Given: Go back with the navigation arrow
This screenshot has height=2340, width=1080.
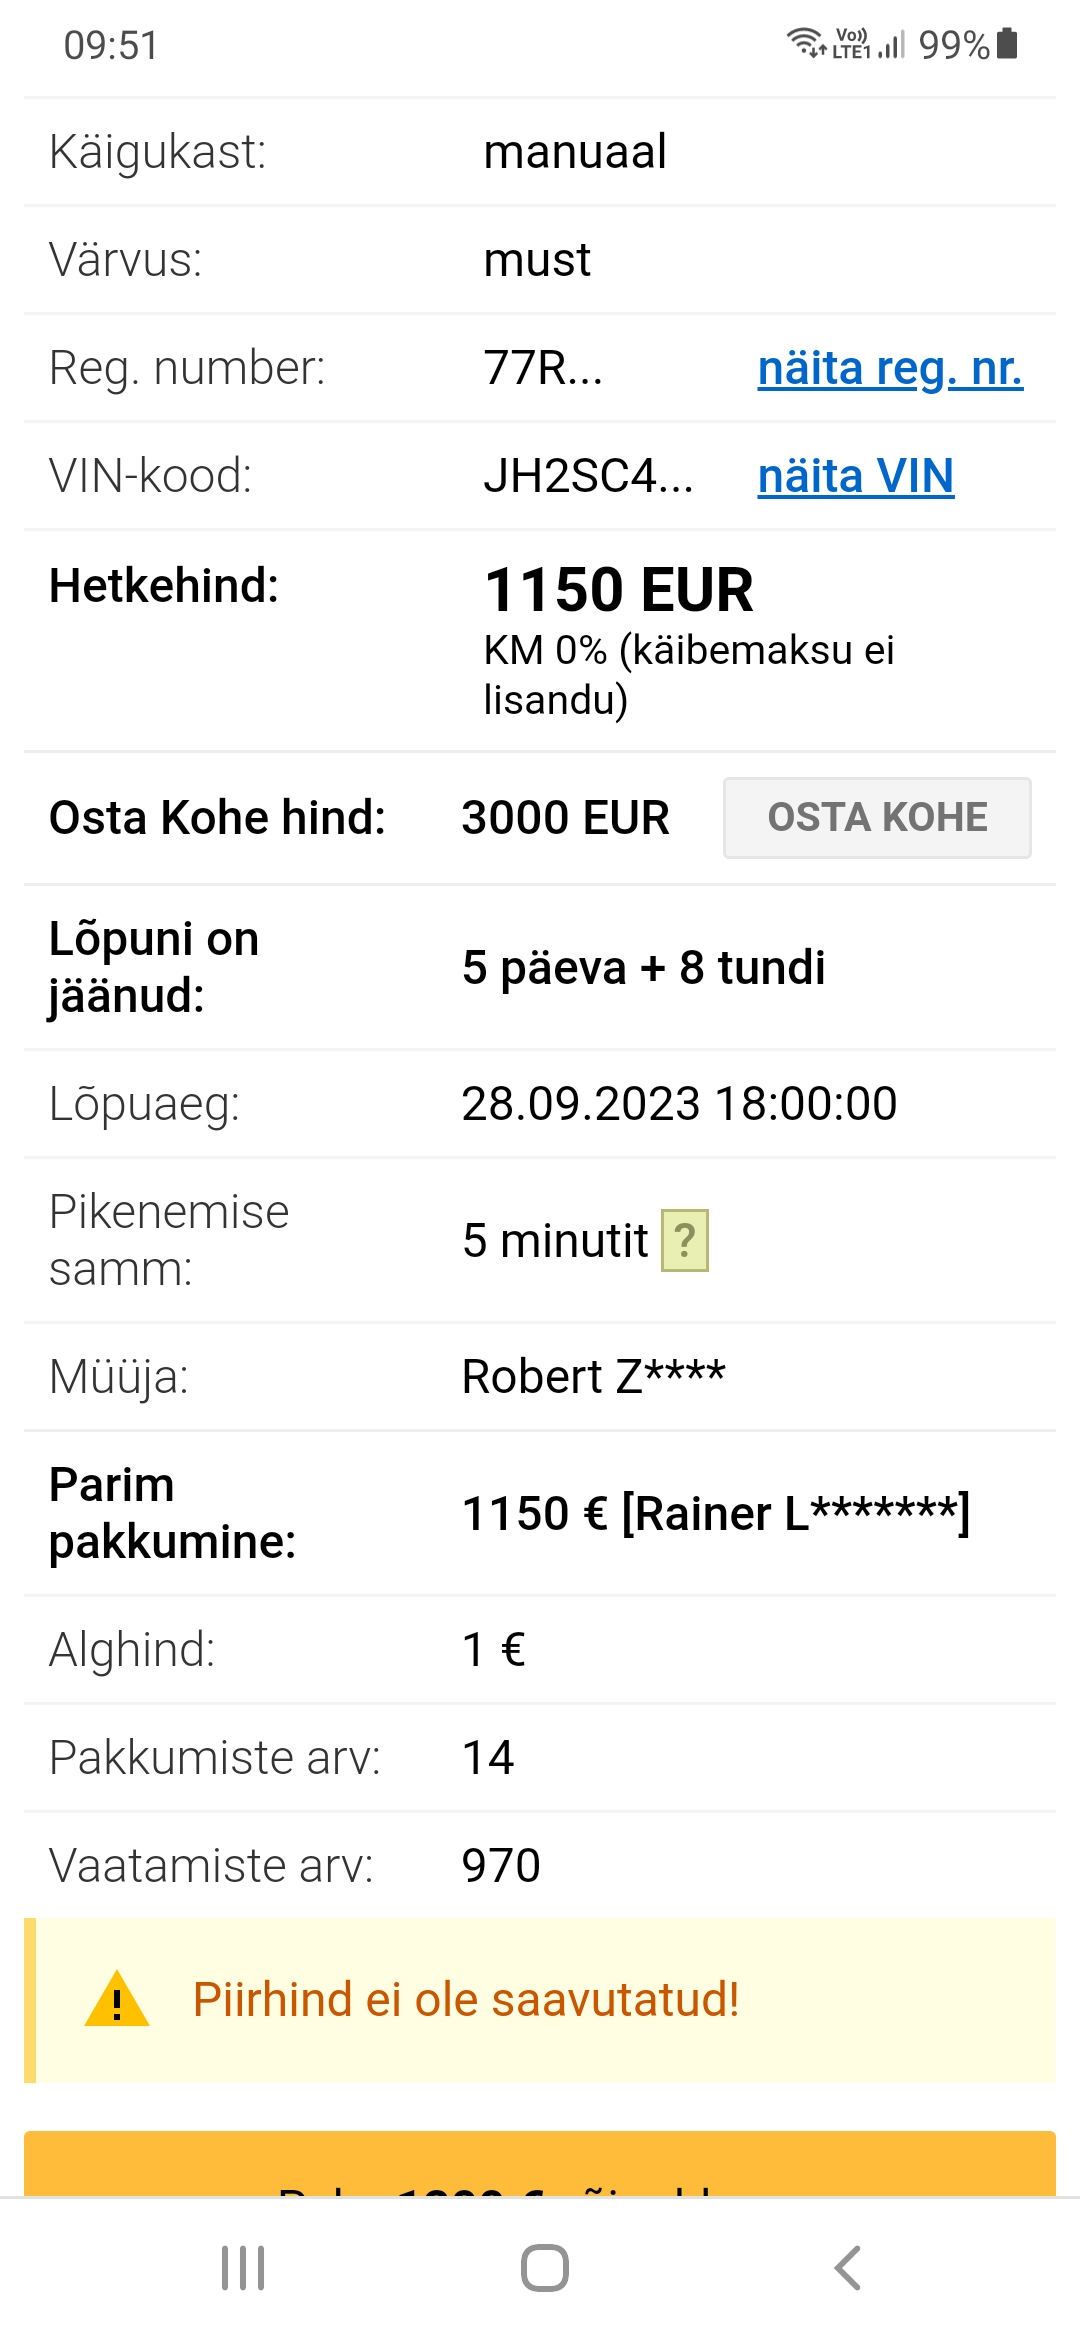Looking at the screenshot, I should click(x=847, y=2268).
